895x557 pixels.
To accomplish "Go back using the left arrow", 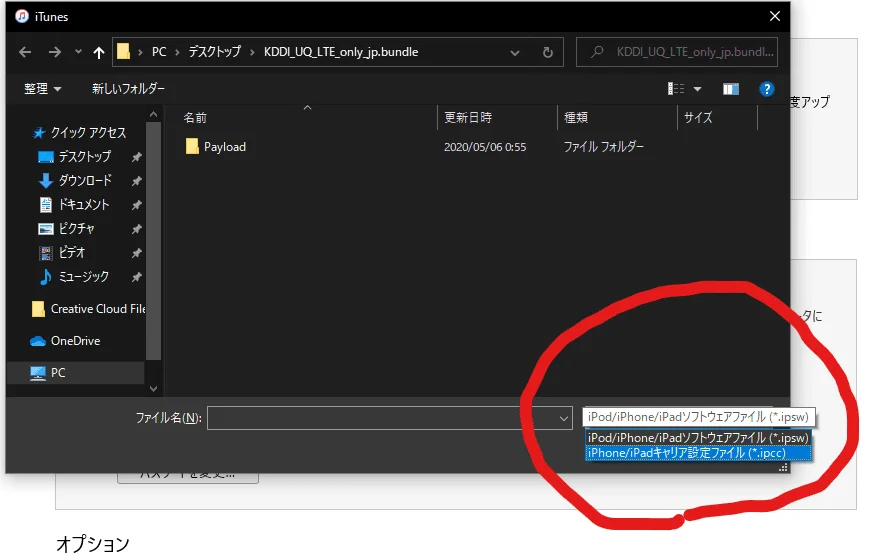I will tap(25, 53).
